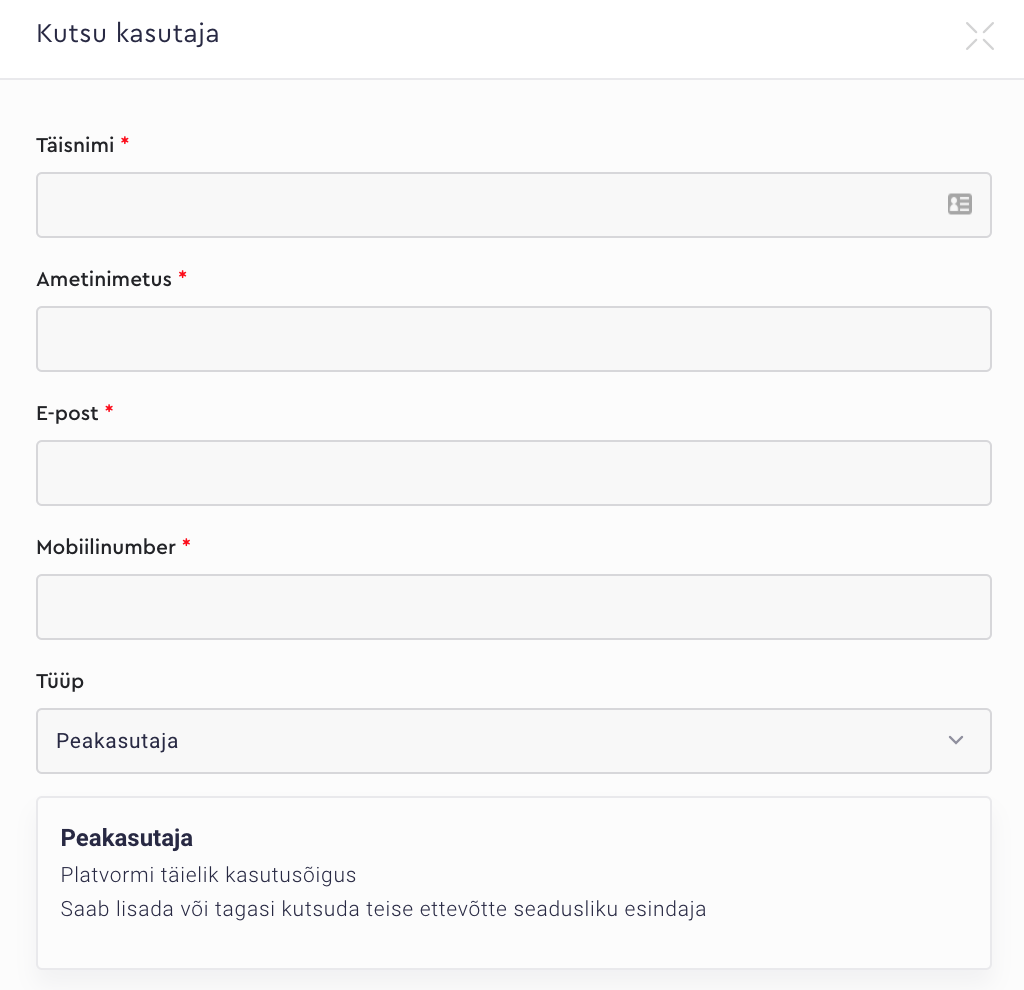This screenshot has height=990, width=1024.
Task: Click the Täisnimi field label
Action: pos(75,145)
